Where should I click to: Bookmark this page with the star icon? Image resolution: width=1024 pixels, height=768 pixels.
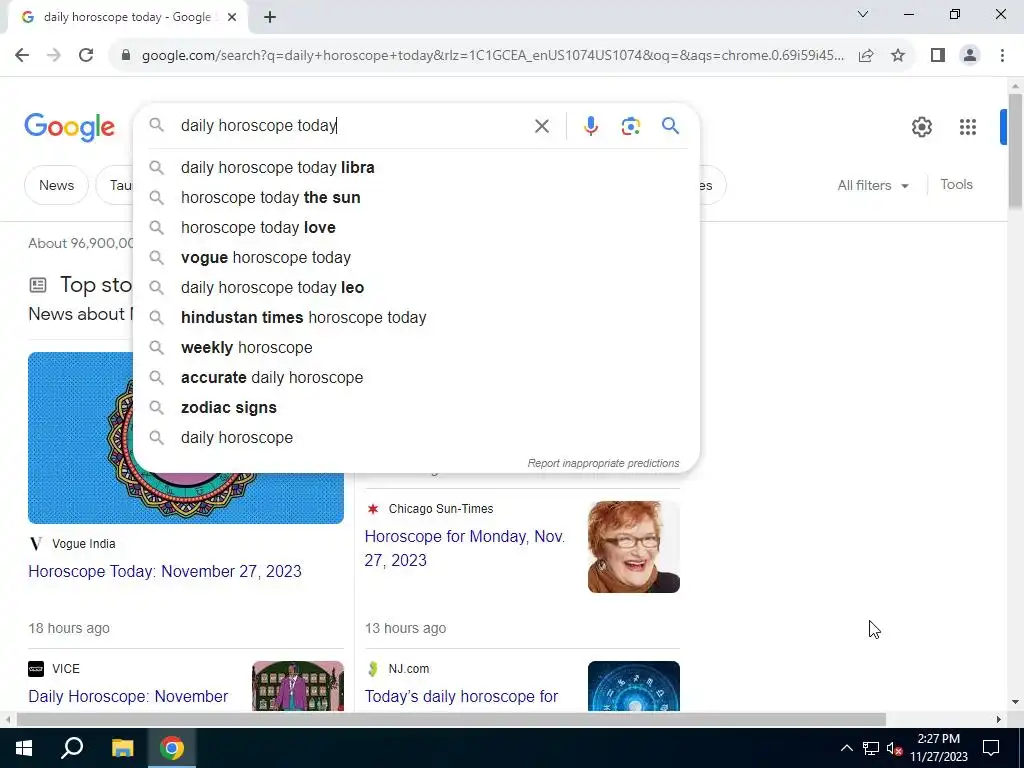pos(898,56)
